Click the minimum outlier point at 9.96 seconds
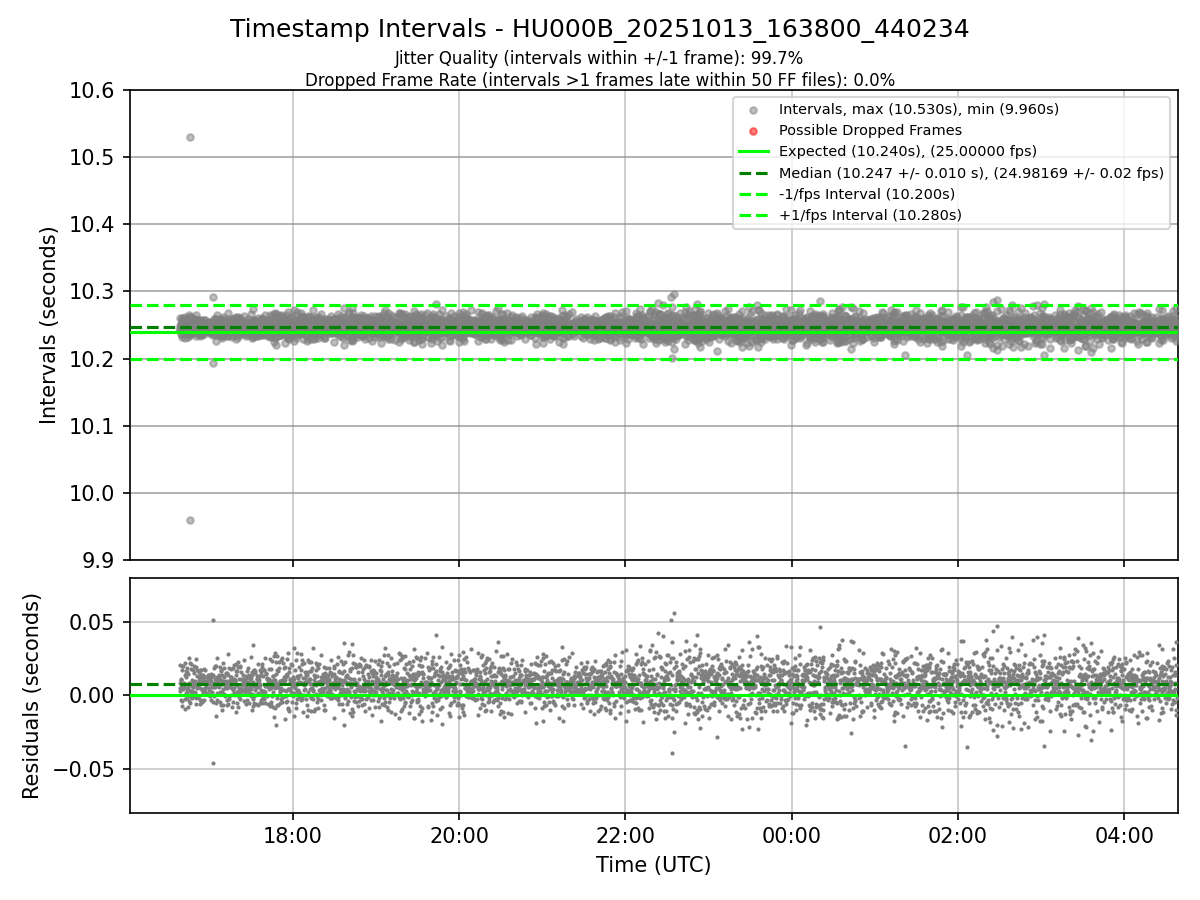Image resolution: width=1200 pixels, height=900 pixels. pyautogui.click(x=190, y=520)
